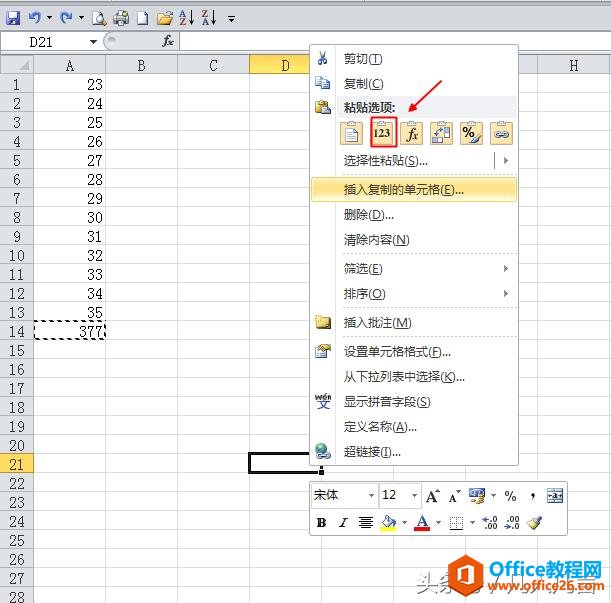Select cell A14 containing 377
The image size is (611, 603).
click(x=70, y=331)
